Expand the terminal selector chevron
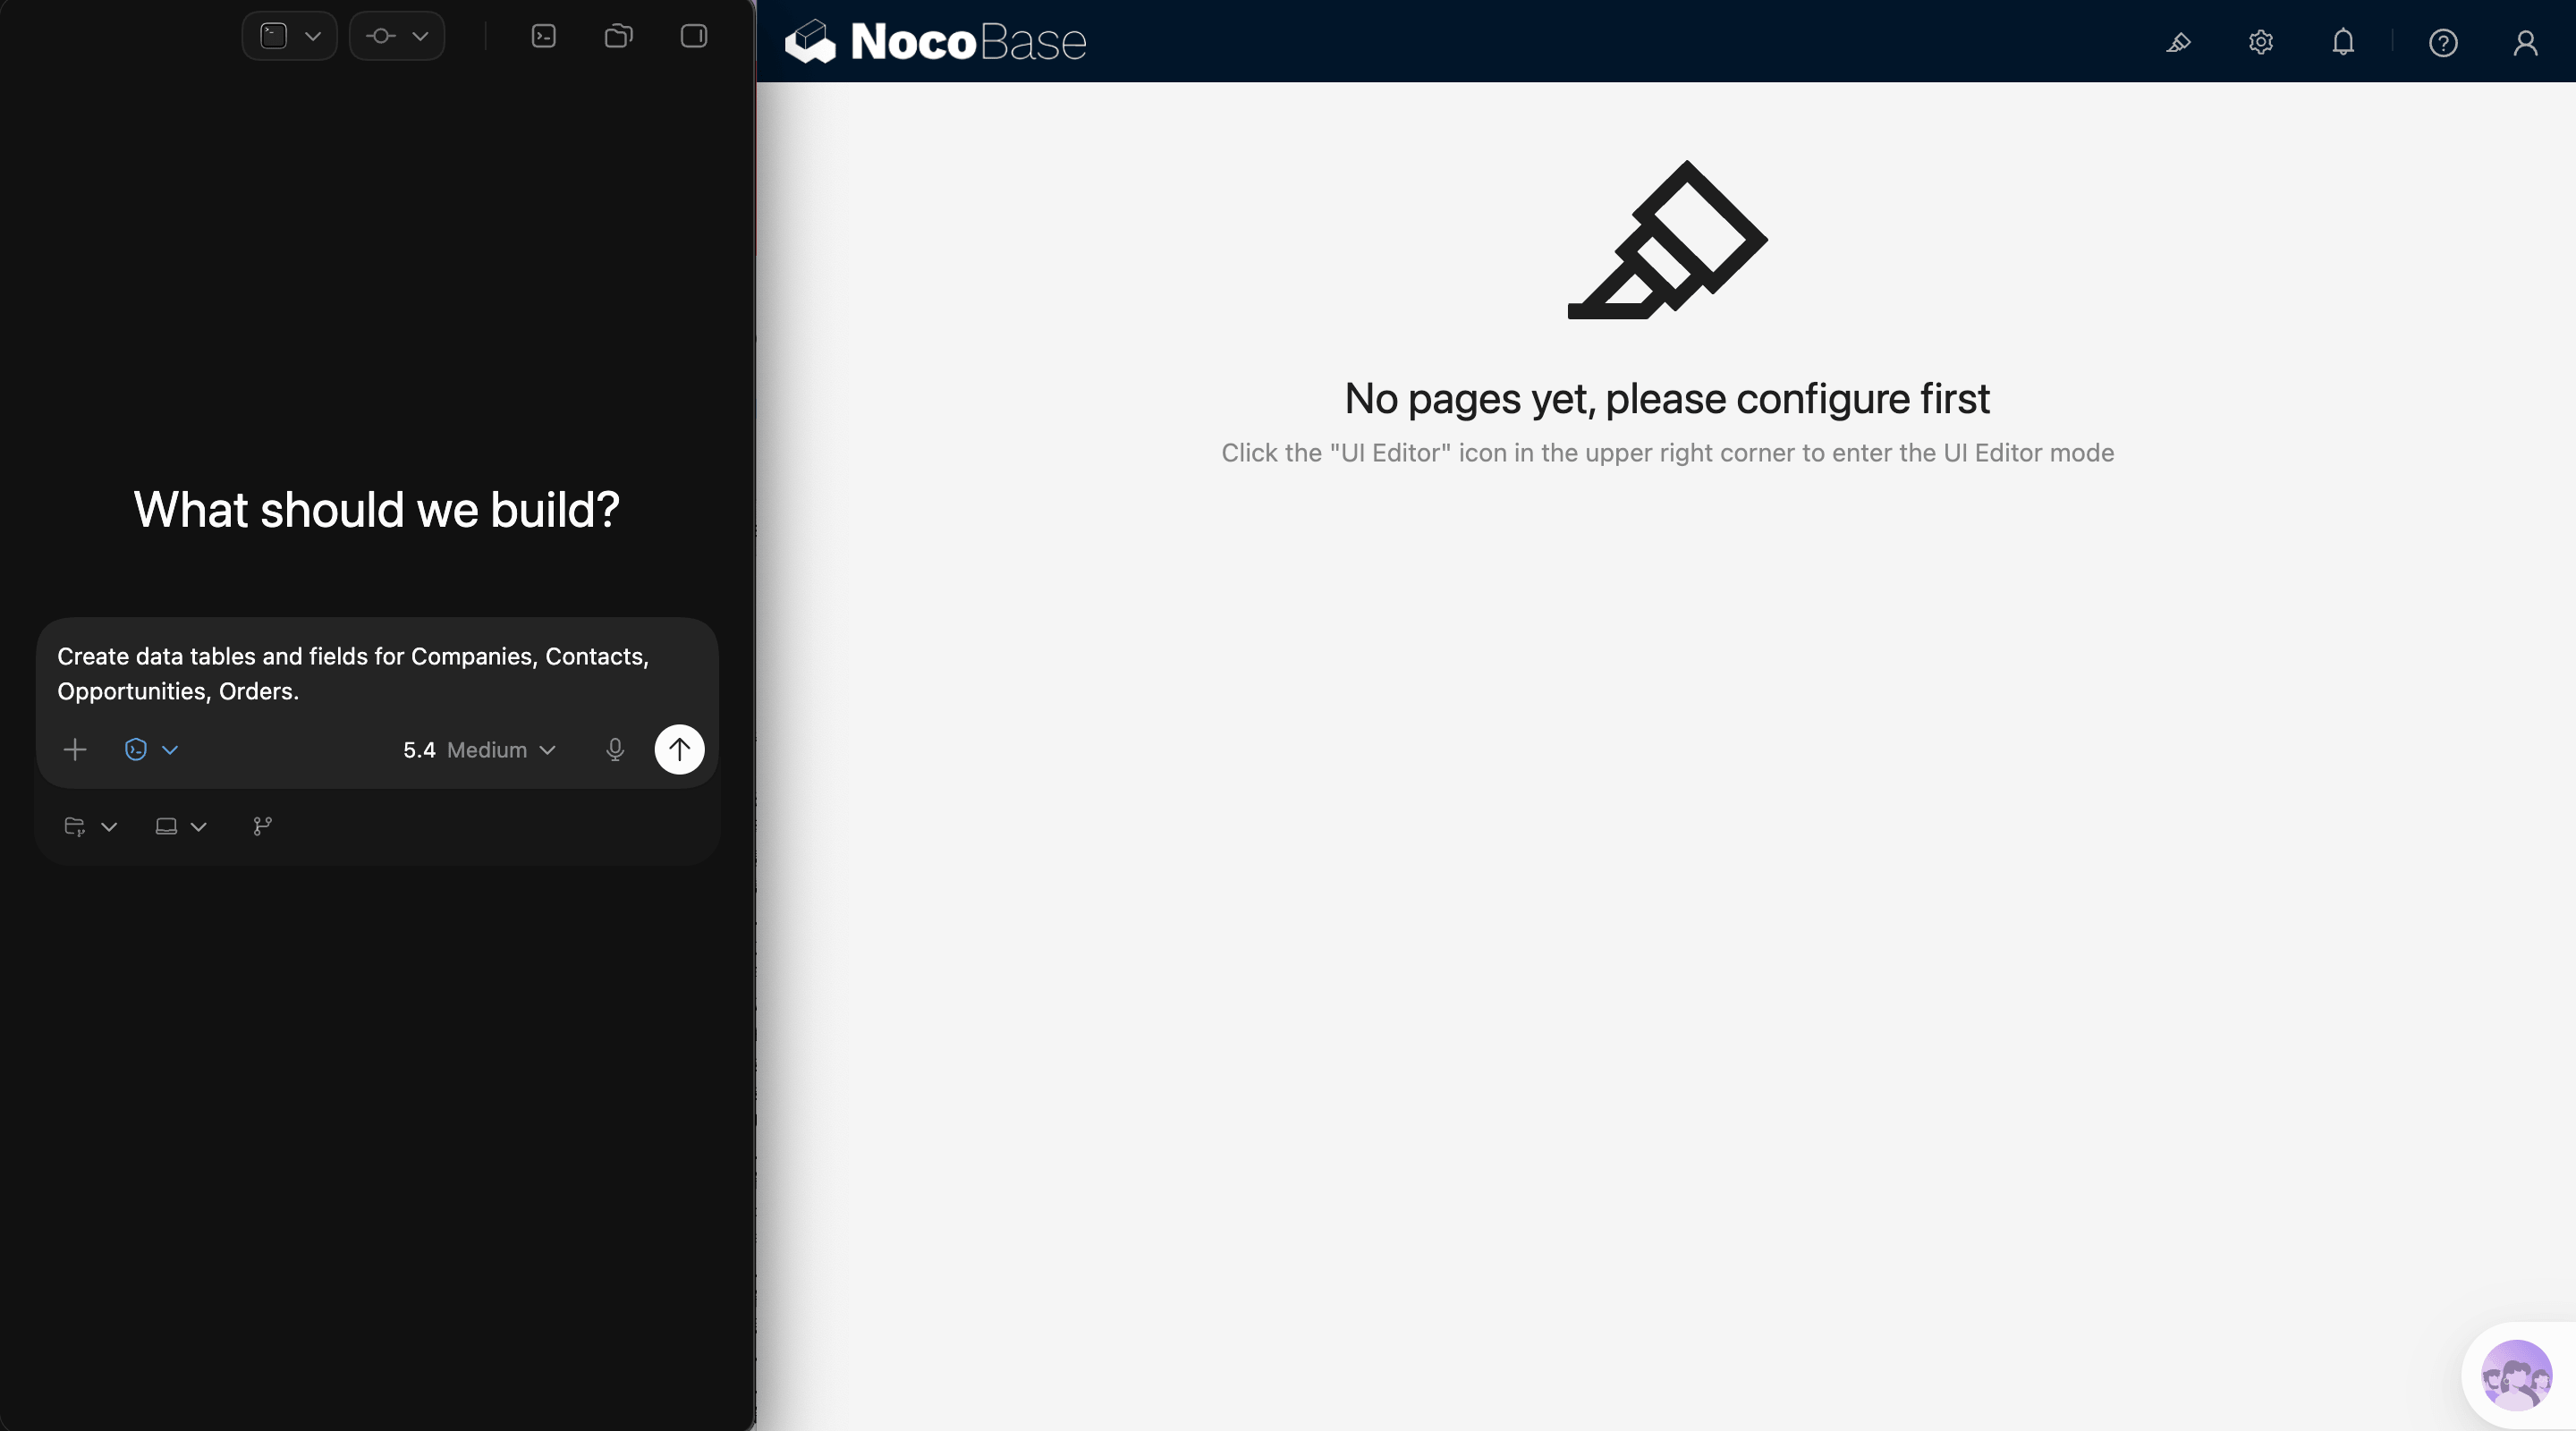The height and width of the screenshot is (1431, 2576). point(313,36)
